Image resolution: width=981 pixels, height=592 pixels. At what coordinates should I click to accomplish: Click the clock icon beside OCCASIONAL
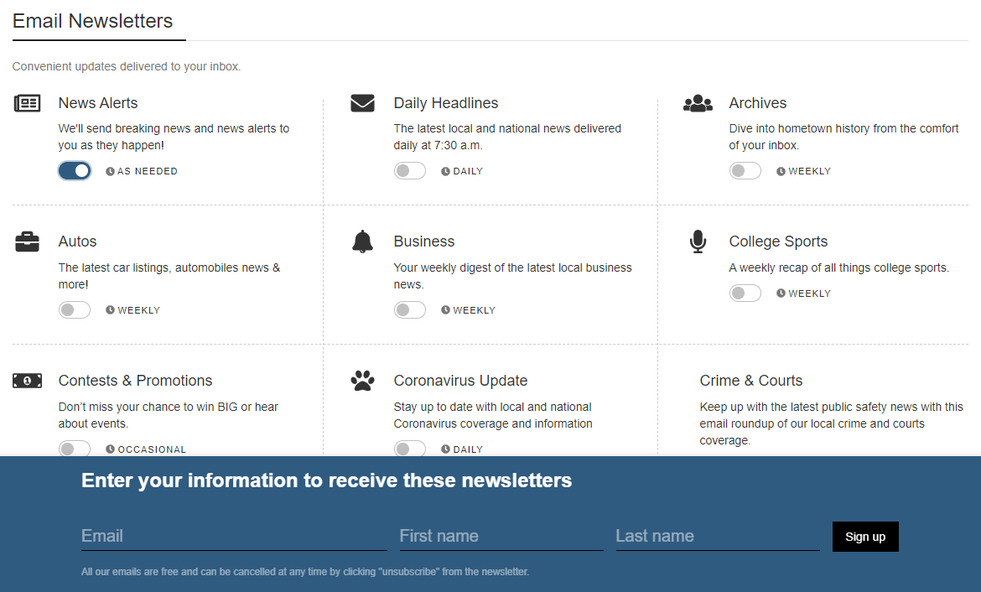point(110,449)
